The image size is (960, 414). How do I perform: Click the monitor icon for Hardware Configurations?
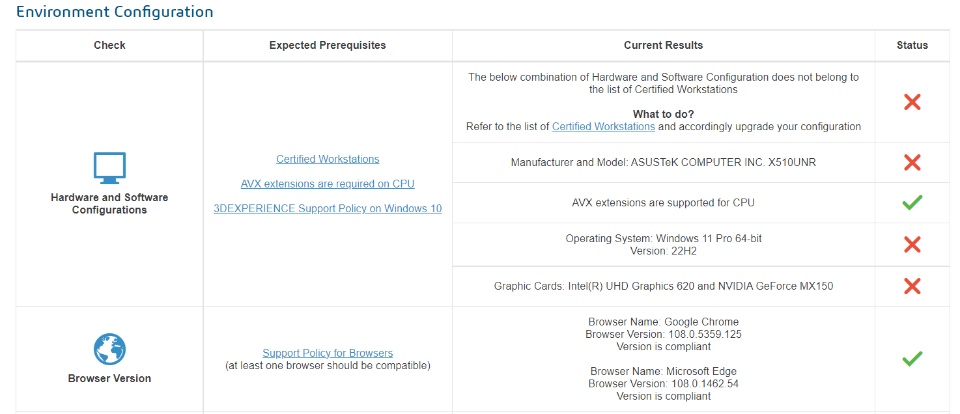click(x=109, y=167)
